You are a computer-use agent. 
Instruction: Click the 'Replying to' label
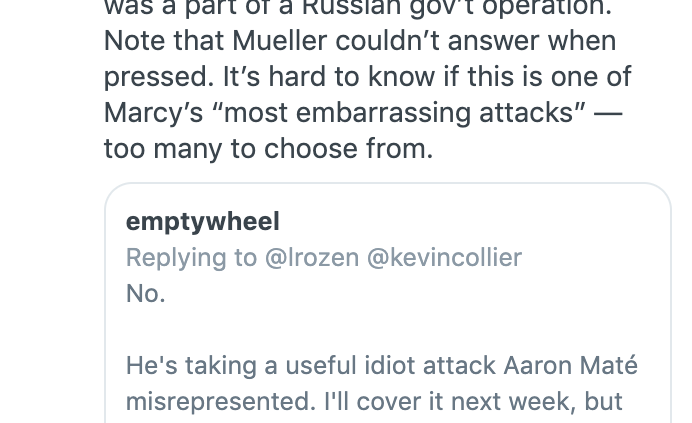[x=191, y=257]
